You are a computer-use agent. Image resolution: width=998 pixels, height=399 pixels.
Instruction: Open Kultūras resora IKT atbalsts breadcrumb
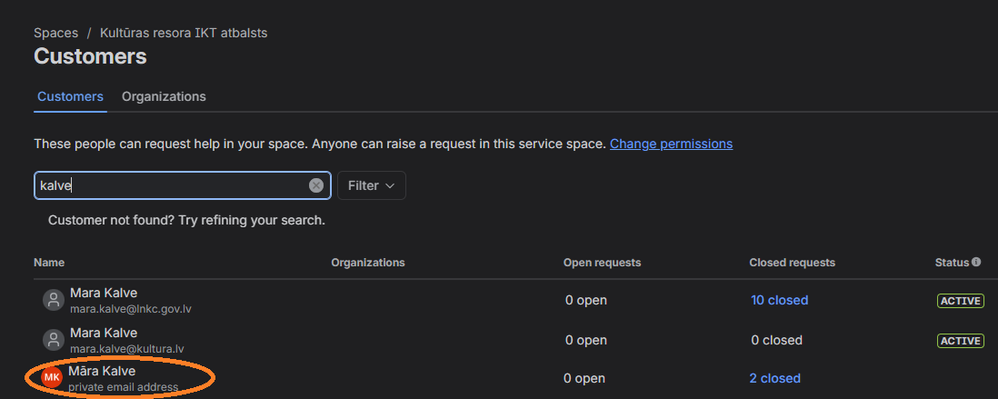(183, 33)
